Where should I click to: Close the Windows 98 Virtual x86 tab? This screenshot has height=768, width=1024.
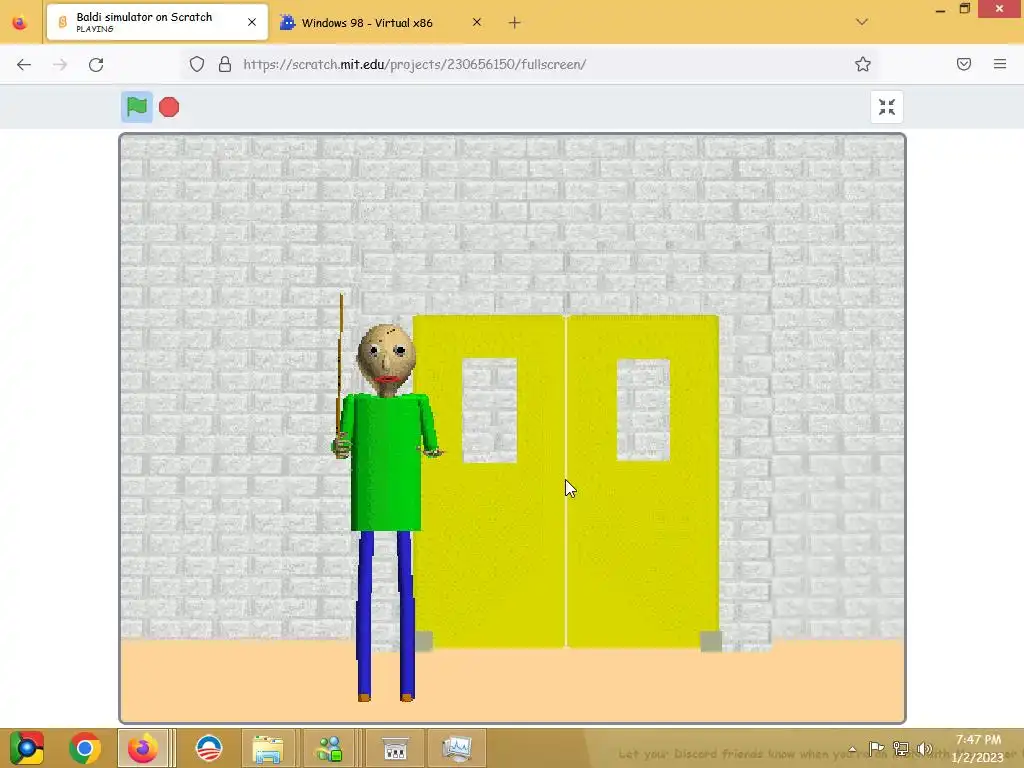pos(477,22)
